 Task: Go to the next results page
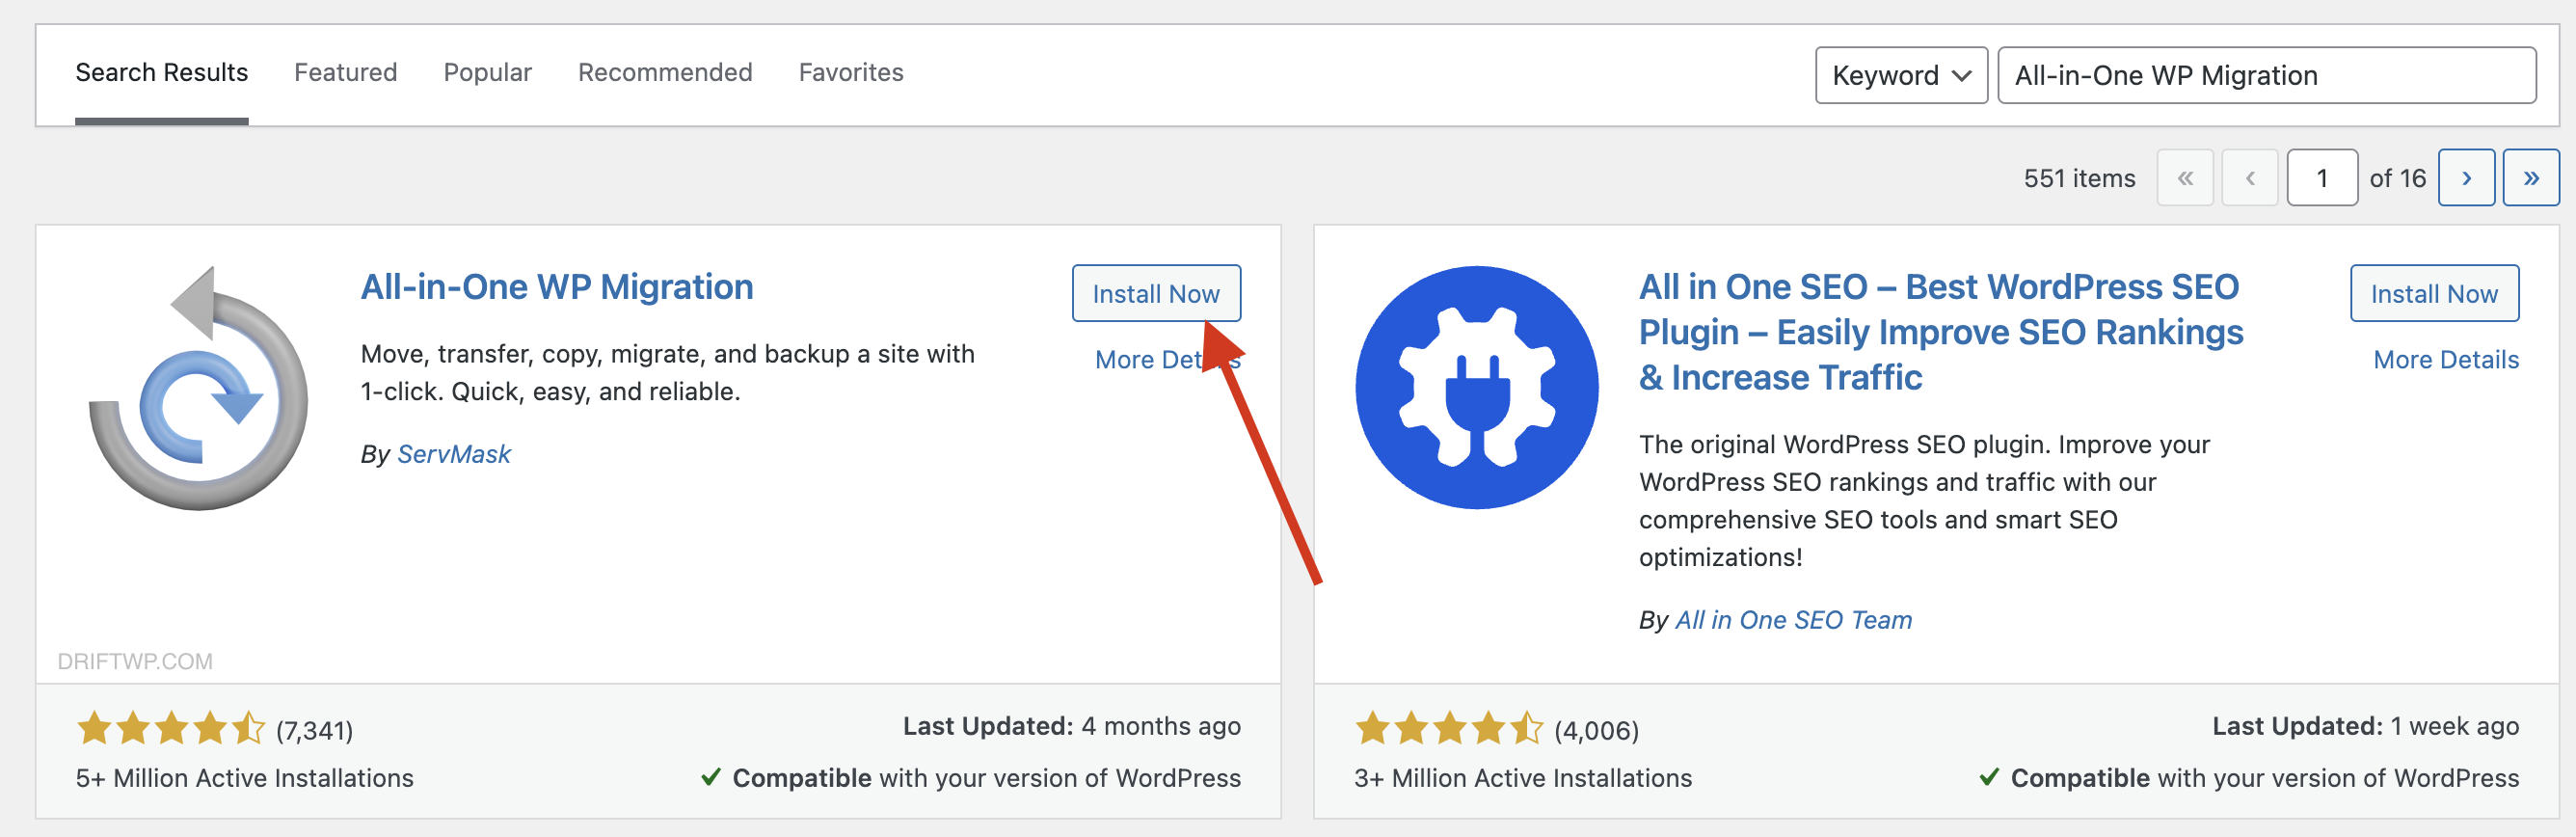click(2466, 178)
